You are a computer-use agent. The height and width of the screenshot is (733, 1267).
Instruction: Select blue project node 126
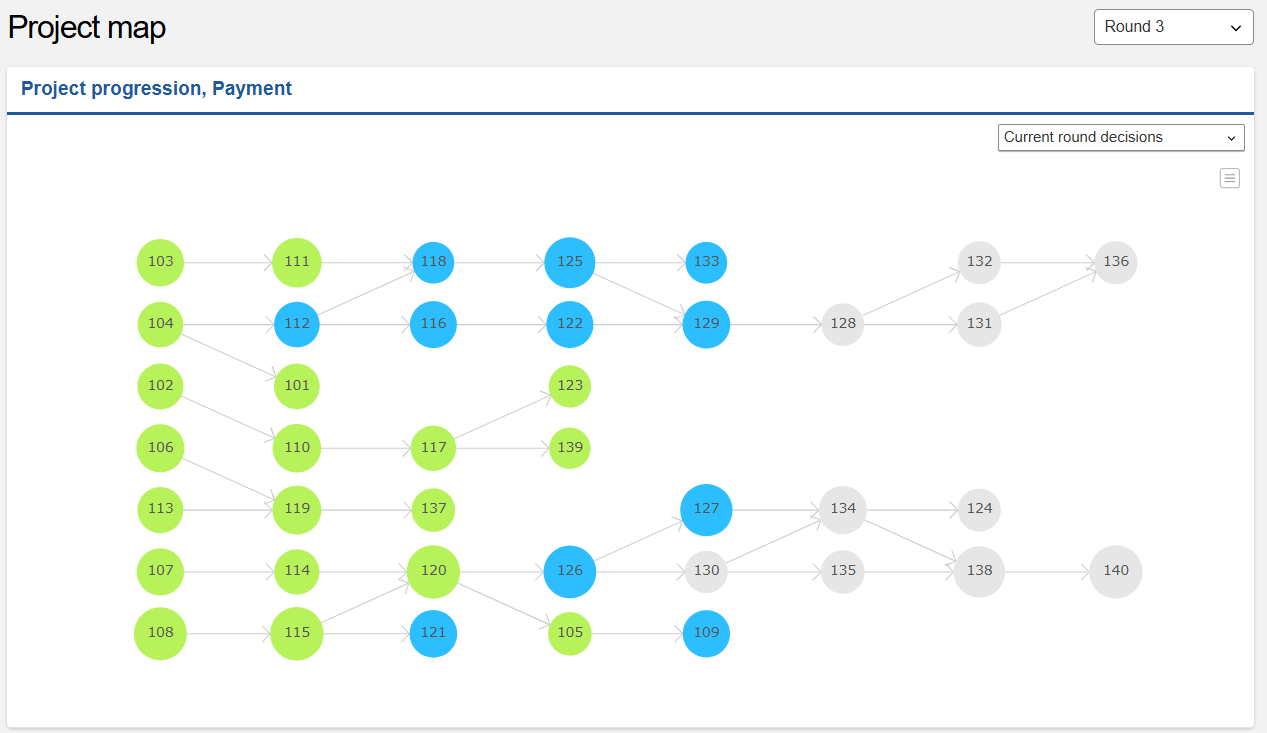(x=570, y=571)
